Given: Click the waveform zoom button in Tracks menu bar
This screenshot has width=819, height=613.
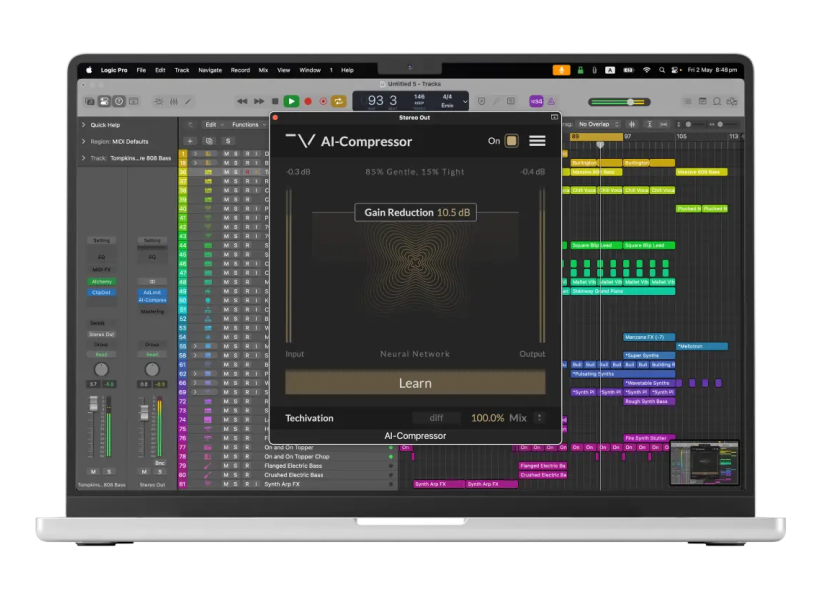Looking at the screenshot, I should [x=632, y=124].
